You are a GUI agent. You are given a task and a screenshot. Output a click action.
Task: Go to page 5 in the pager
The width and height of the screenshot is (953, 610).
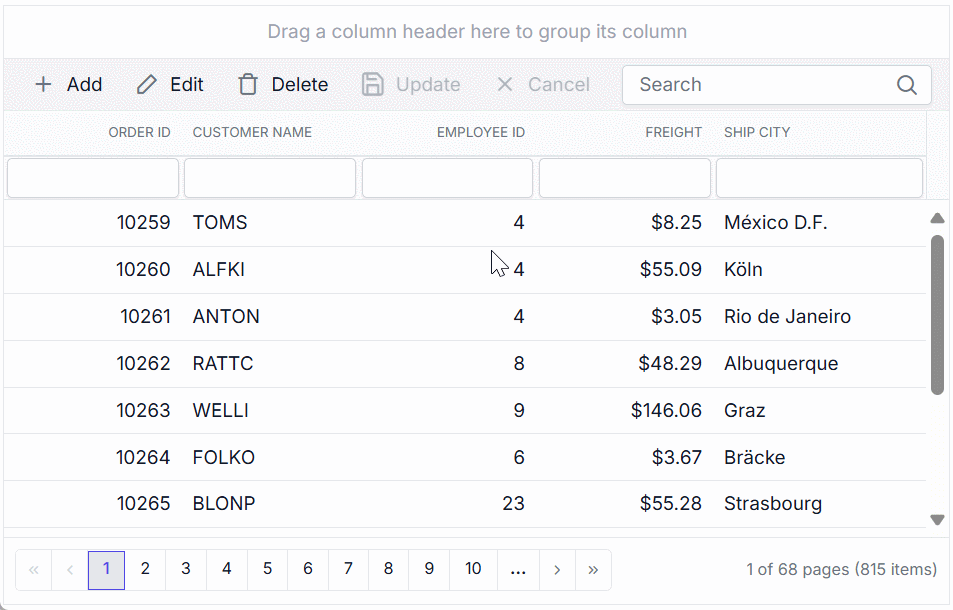267,569
